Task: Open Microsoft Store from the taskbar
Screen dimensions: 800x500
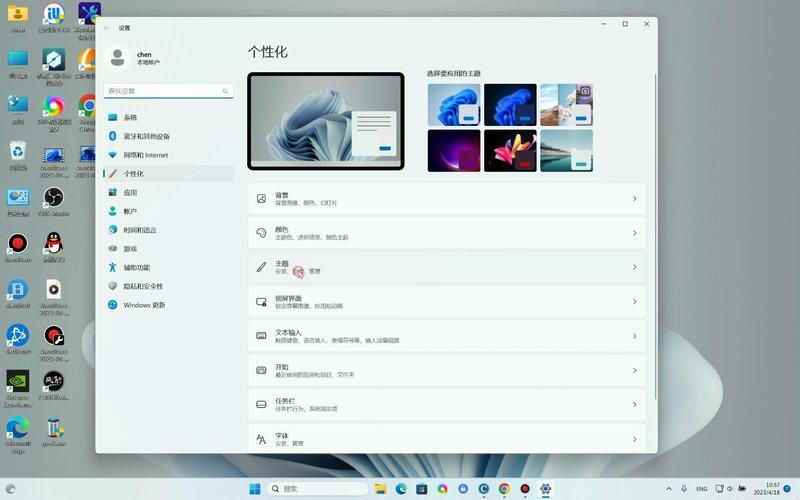Action: (422, 489)
